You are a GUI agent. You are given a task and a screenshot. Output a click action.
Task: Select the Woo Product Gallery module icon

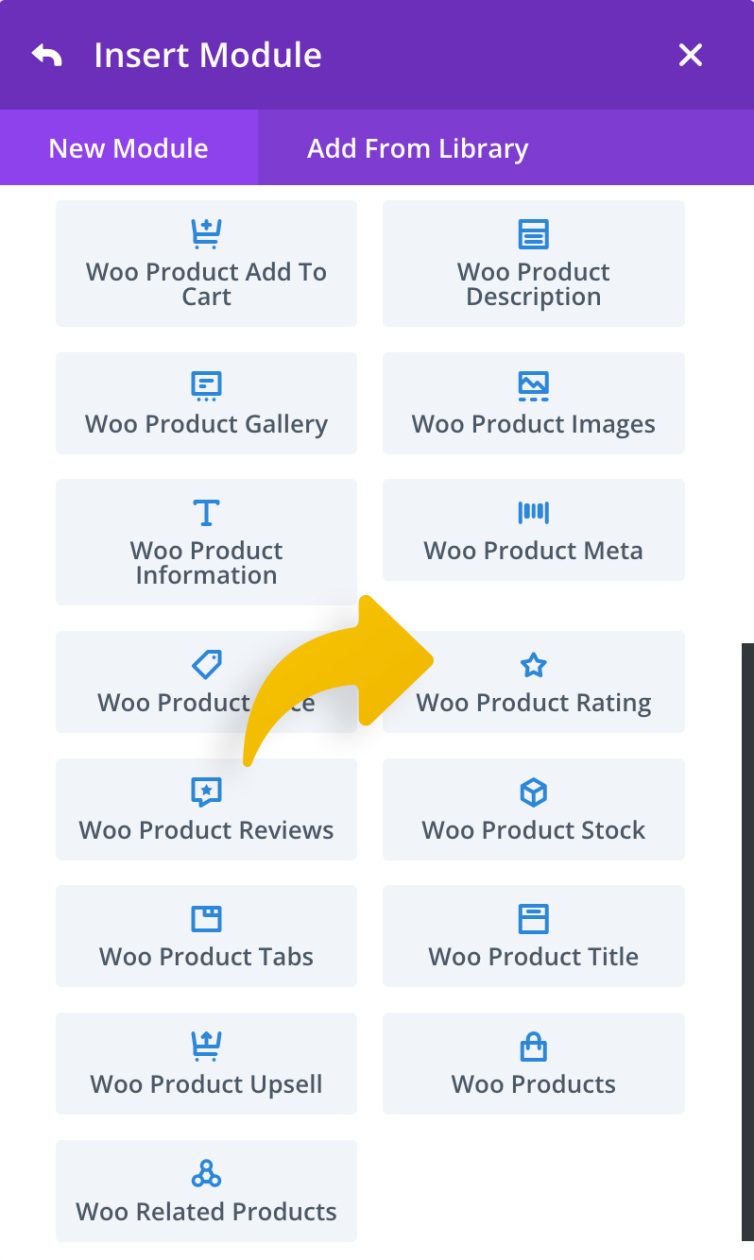pyautogui.click(x=206, y=386)
